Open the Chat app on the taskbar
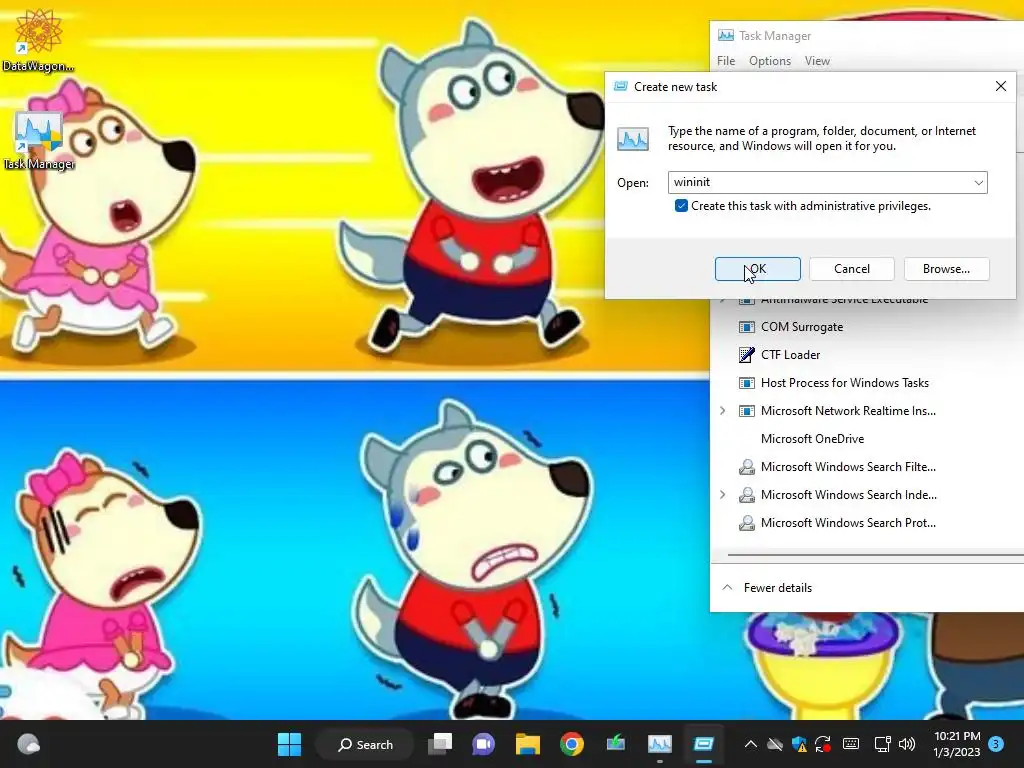1024x768 pixels. (x=483, y=744)
